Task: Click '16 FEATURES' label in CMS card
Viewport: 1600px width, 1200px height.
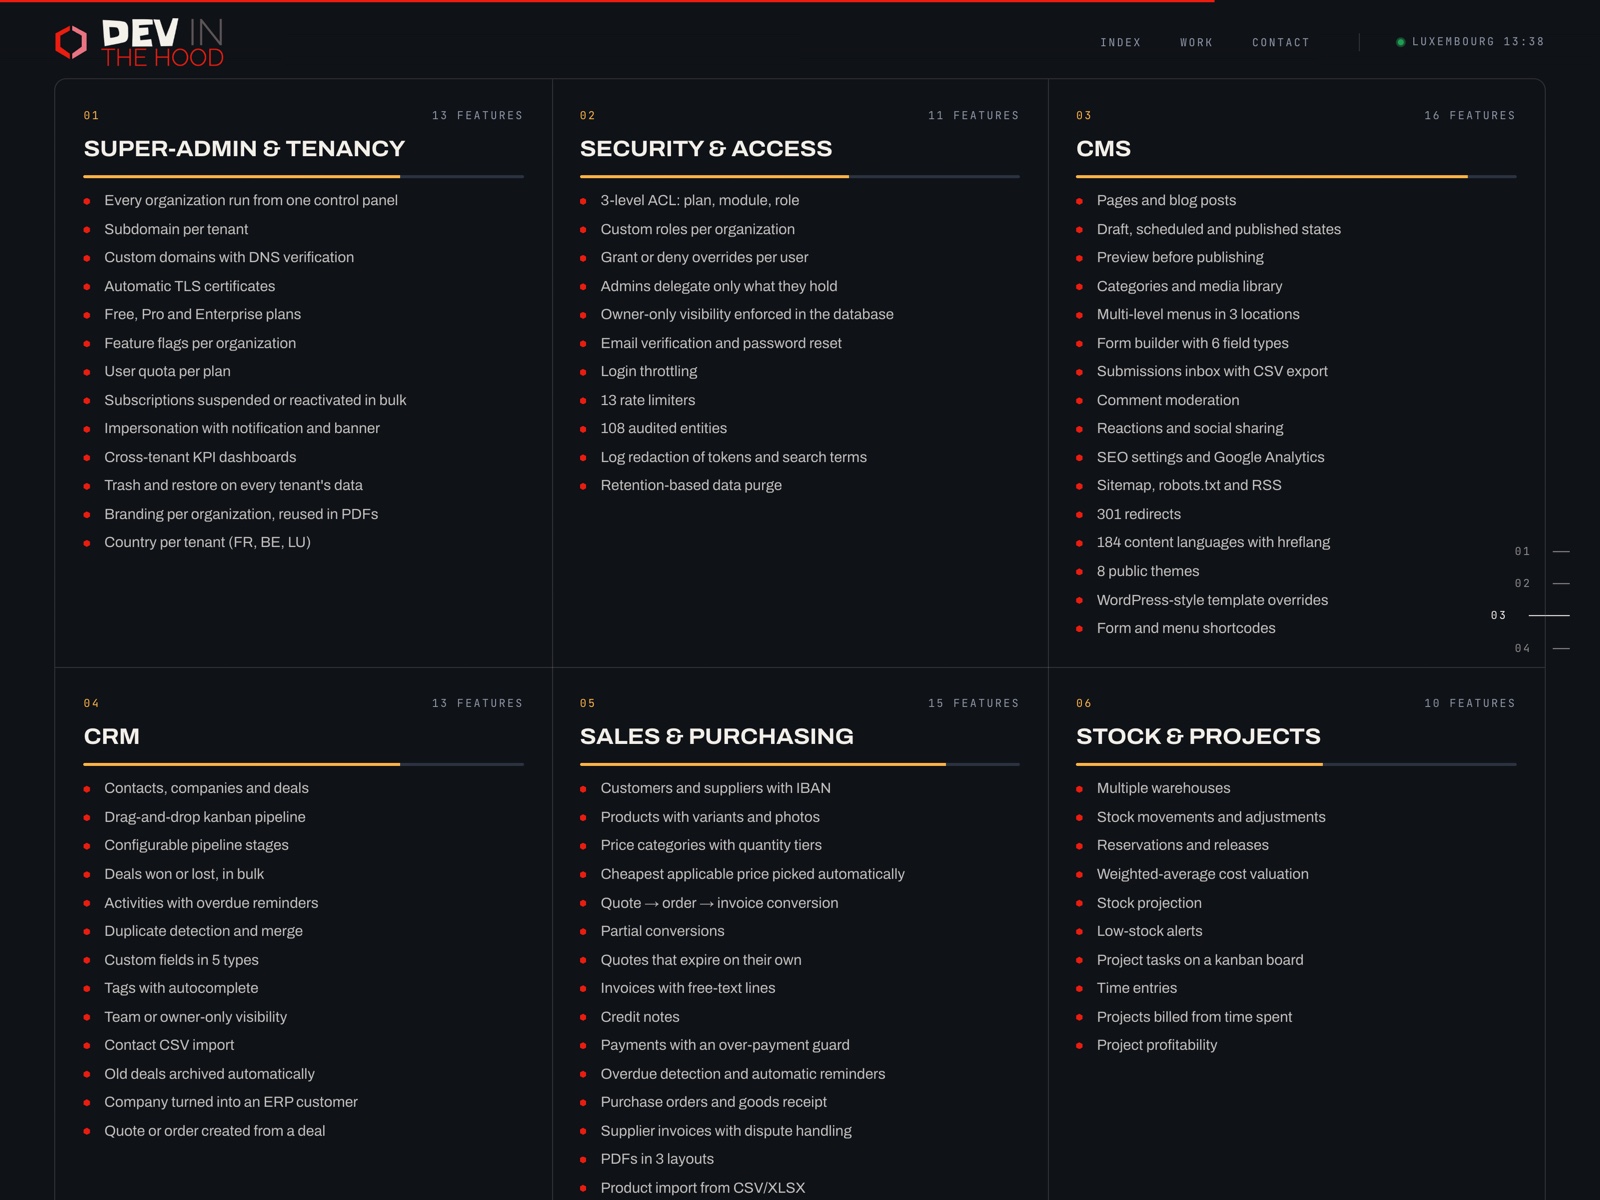Action: click(x=1470, y=116)
